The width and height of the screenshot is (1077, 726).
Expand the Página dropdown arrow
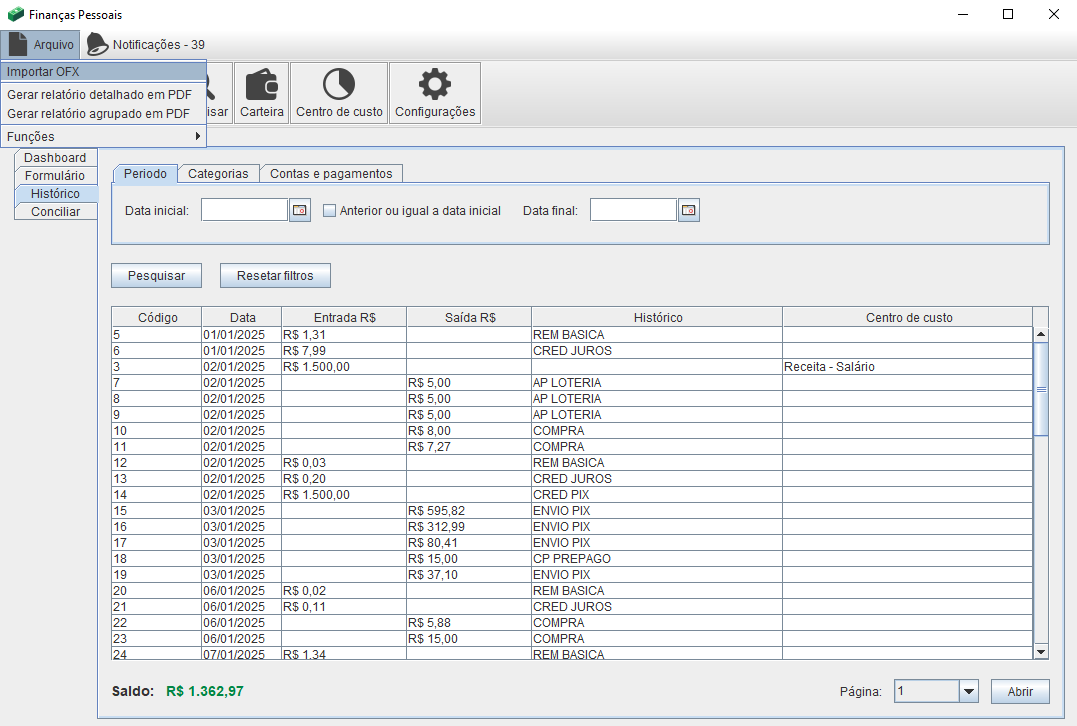click(x=968, y=691)
